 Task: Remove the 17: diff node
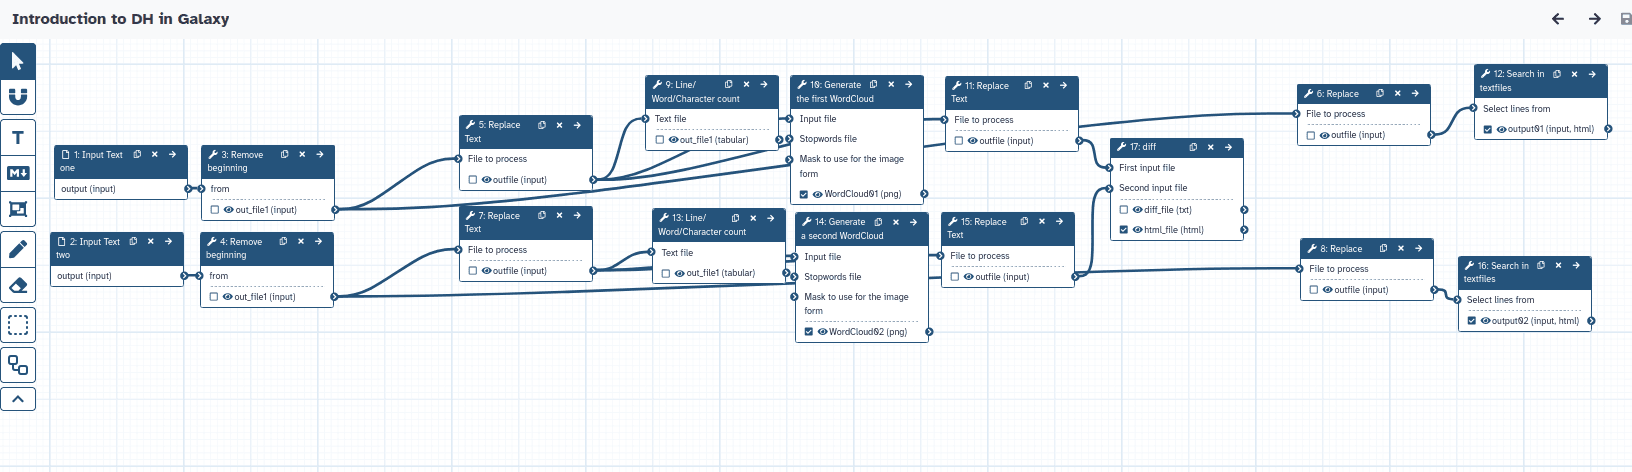1210,147
